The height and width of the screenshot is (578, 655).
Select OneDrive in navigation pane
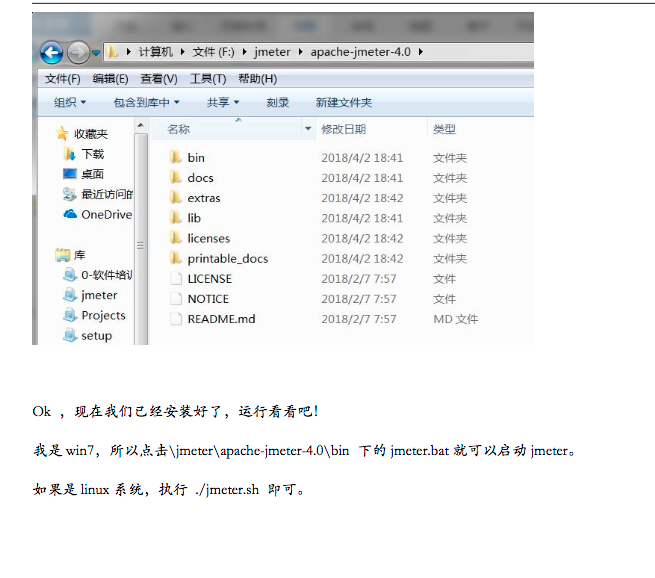pos(107,215)
